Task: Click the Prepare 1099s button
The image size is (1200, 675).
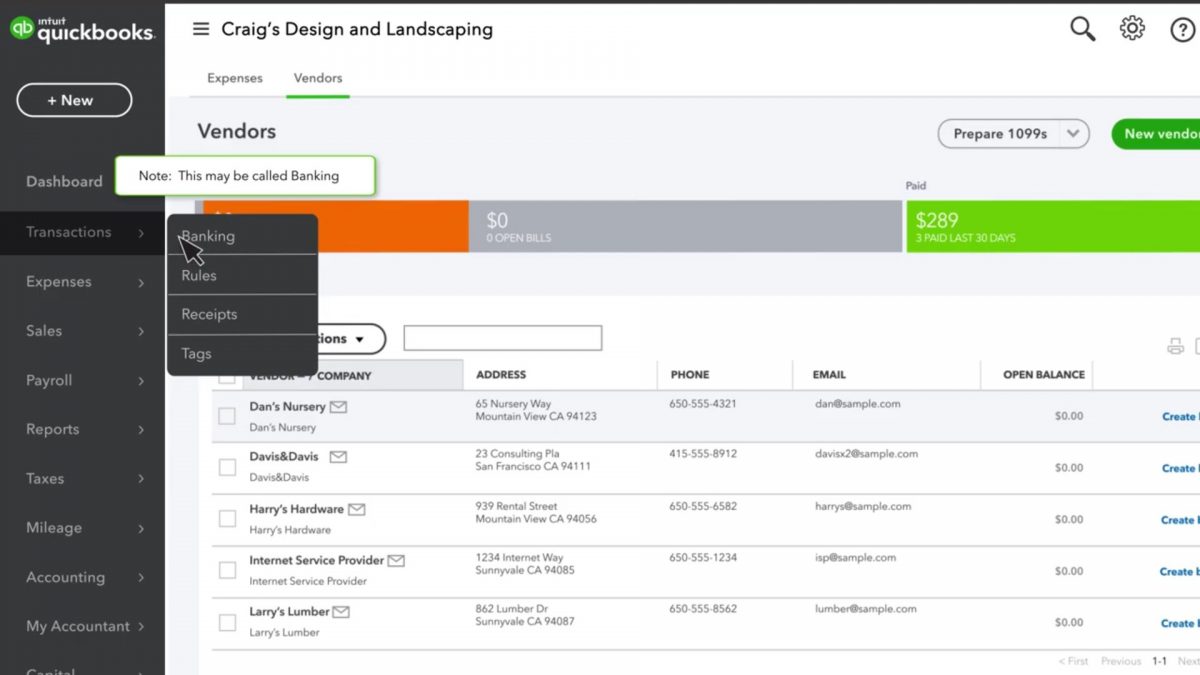Action: (1000, 134)
